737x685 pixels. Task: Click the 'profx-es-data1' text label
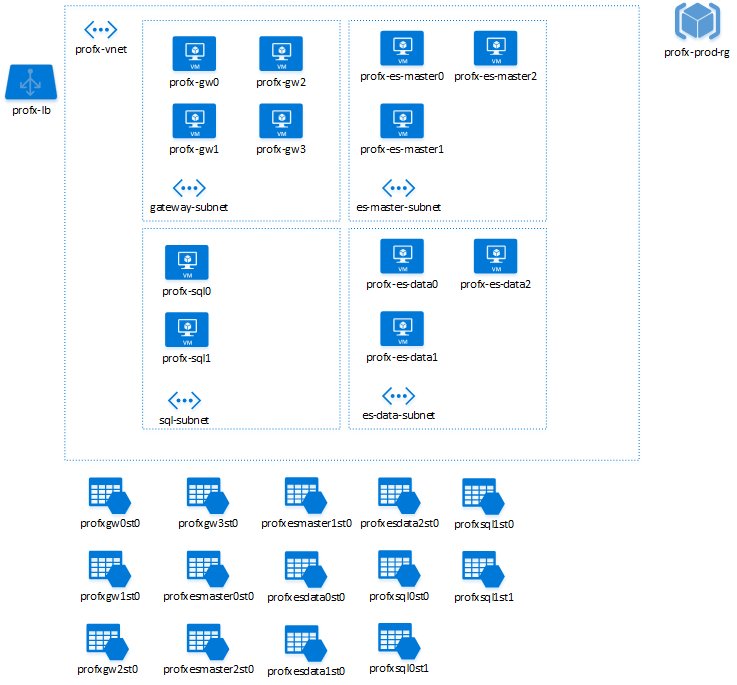(x=402, y=358)
